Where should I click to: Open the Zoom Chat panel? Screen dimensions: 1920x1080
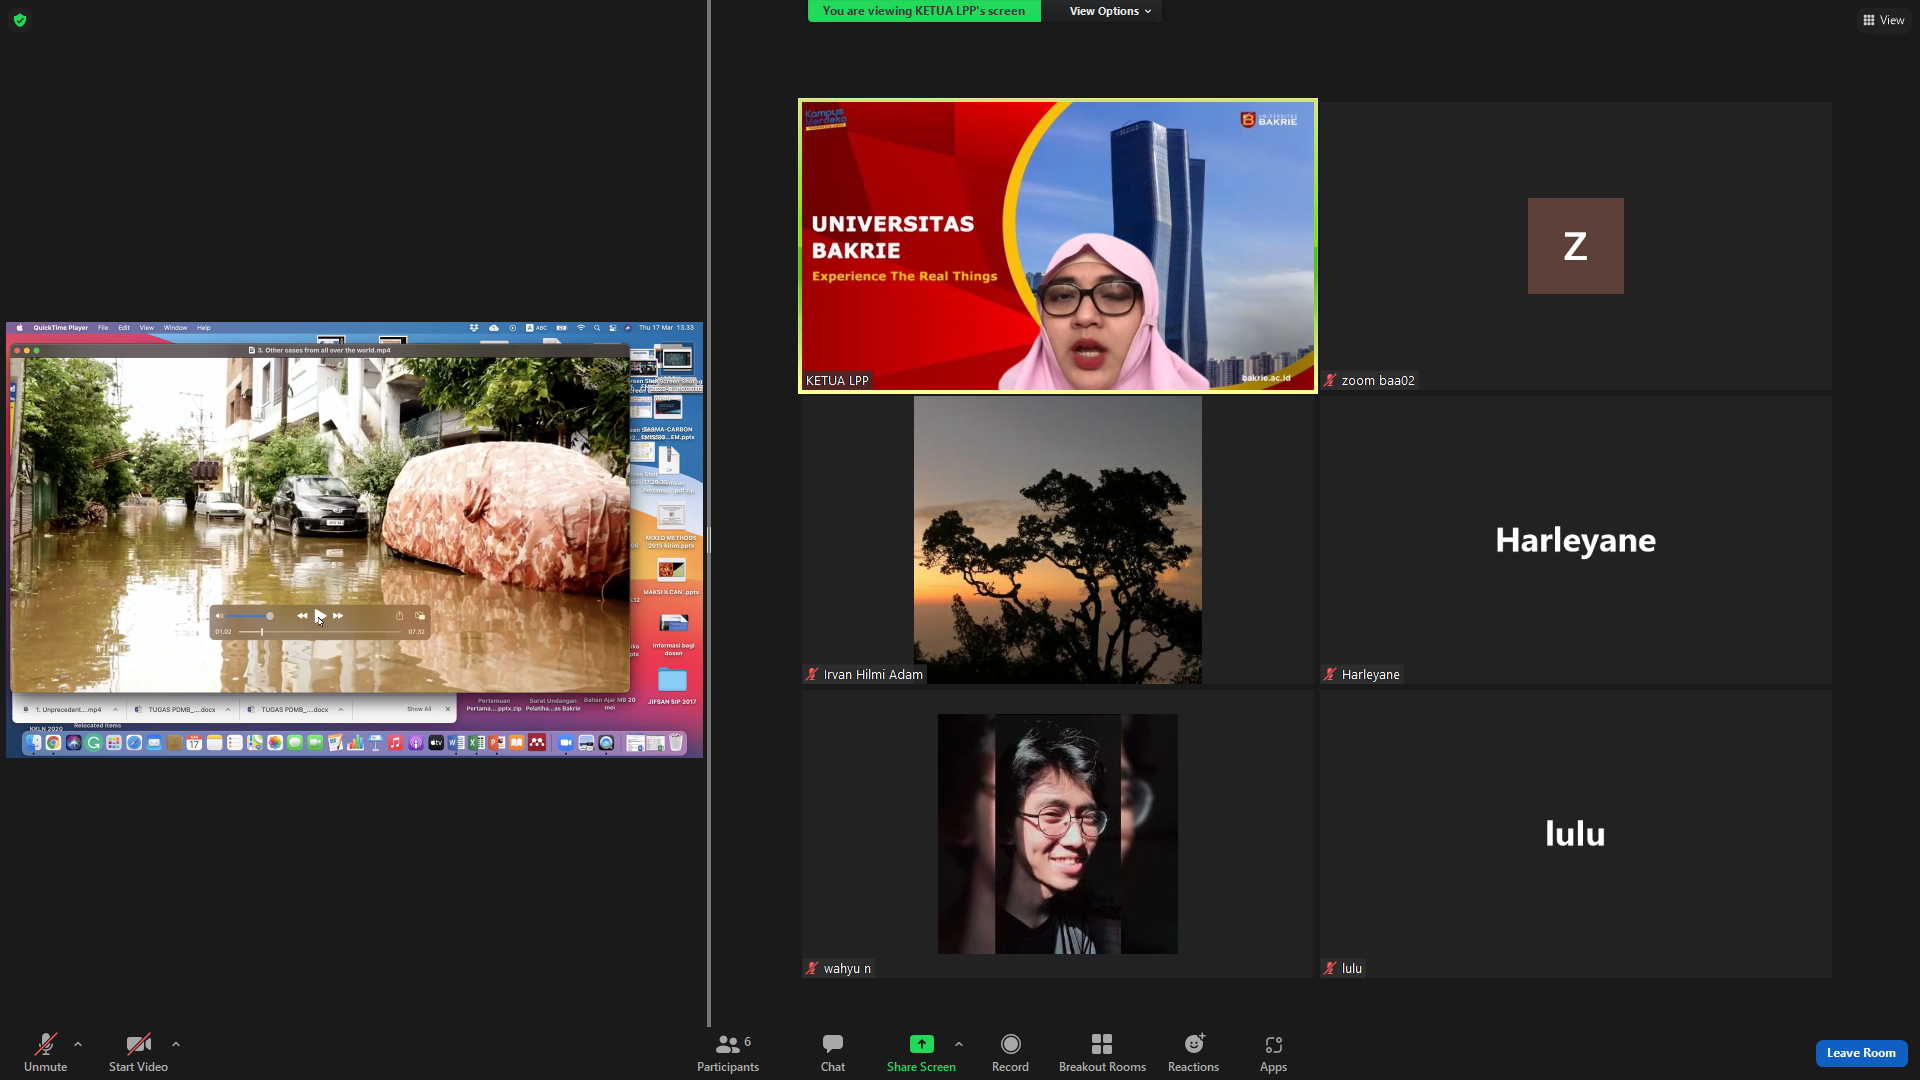(833, 1053)
